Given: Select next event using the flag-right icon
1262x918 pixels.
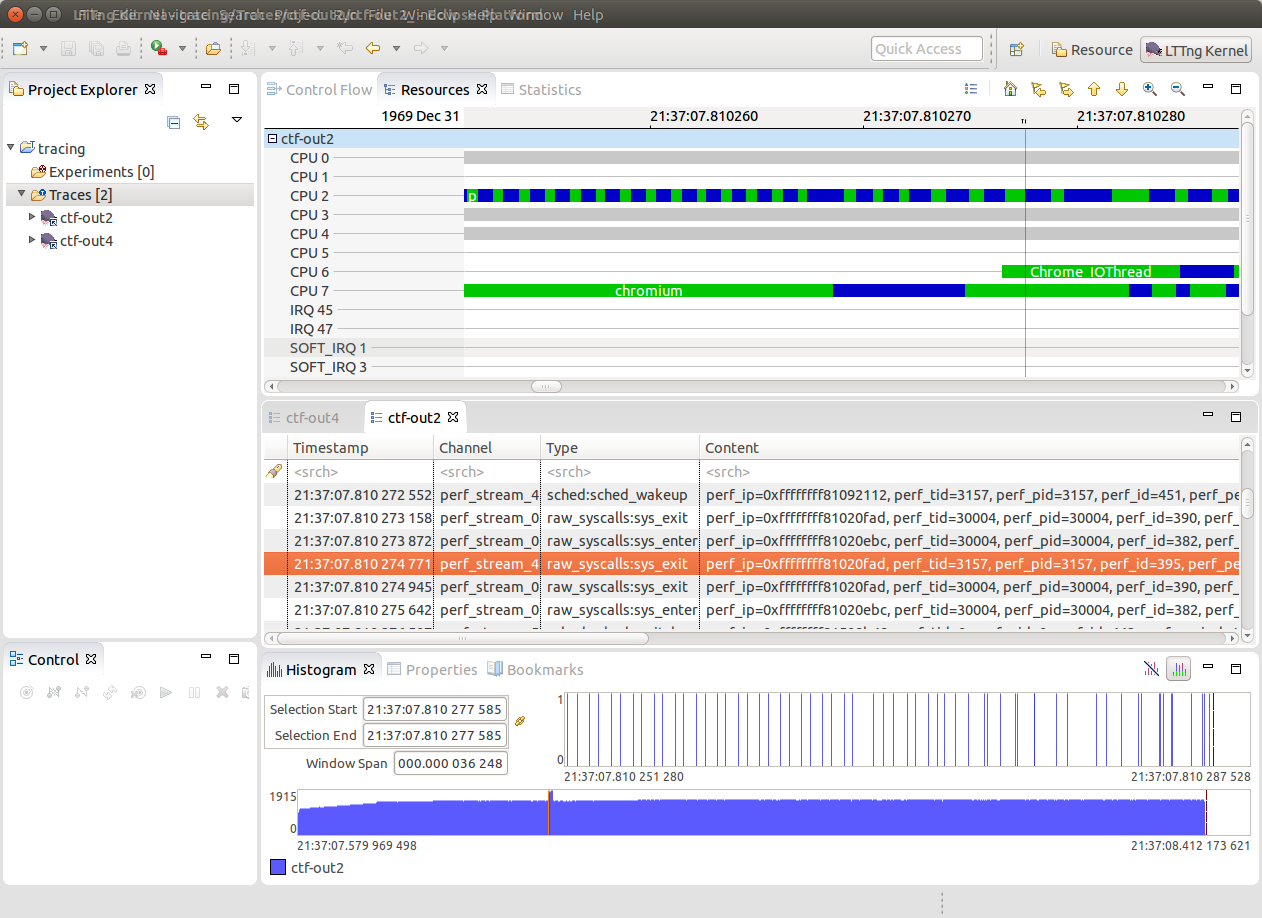Looking at the screenshot, I should (1066, 89).
